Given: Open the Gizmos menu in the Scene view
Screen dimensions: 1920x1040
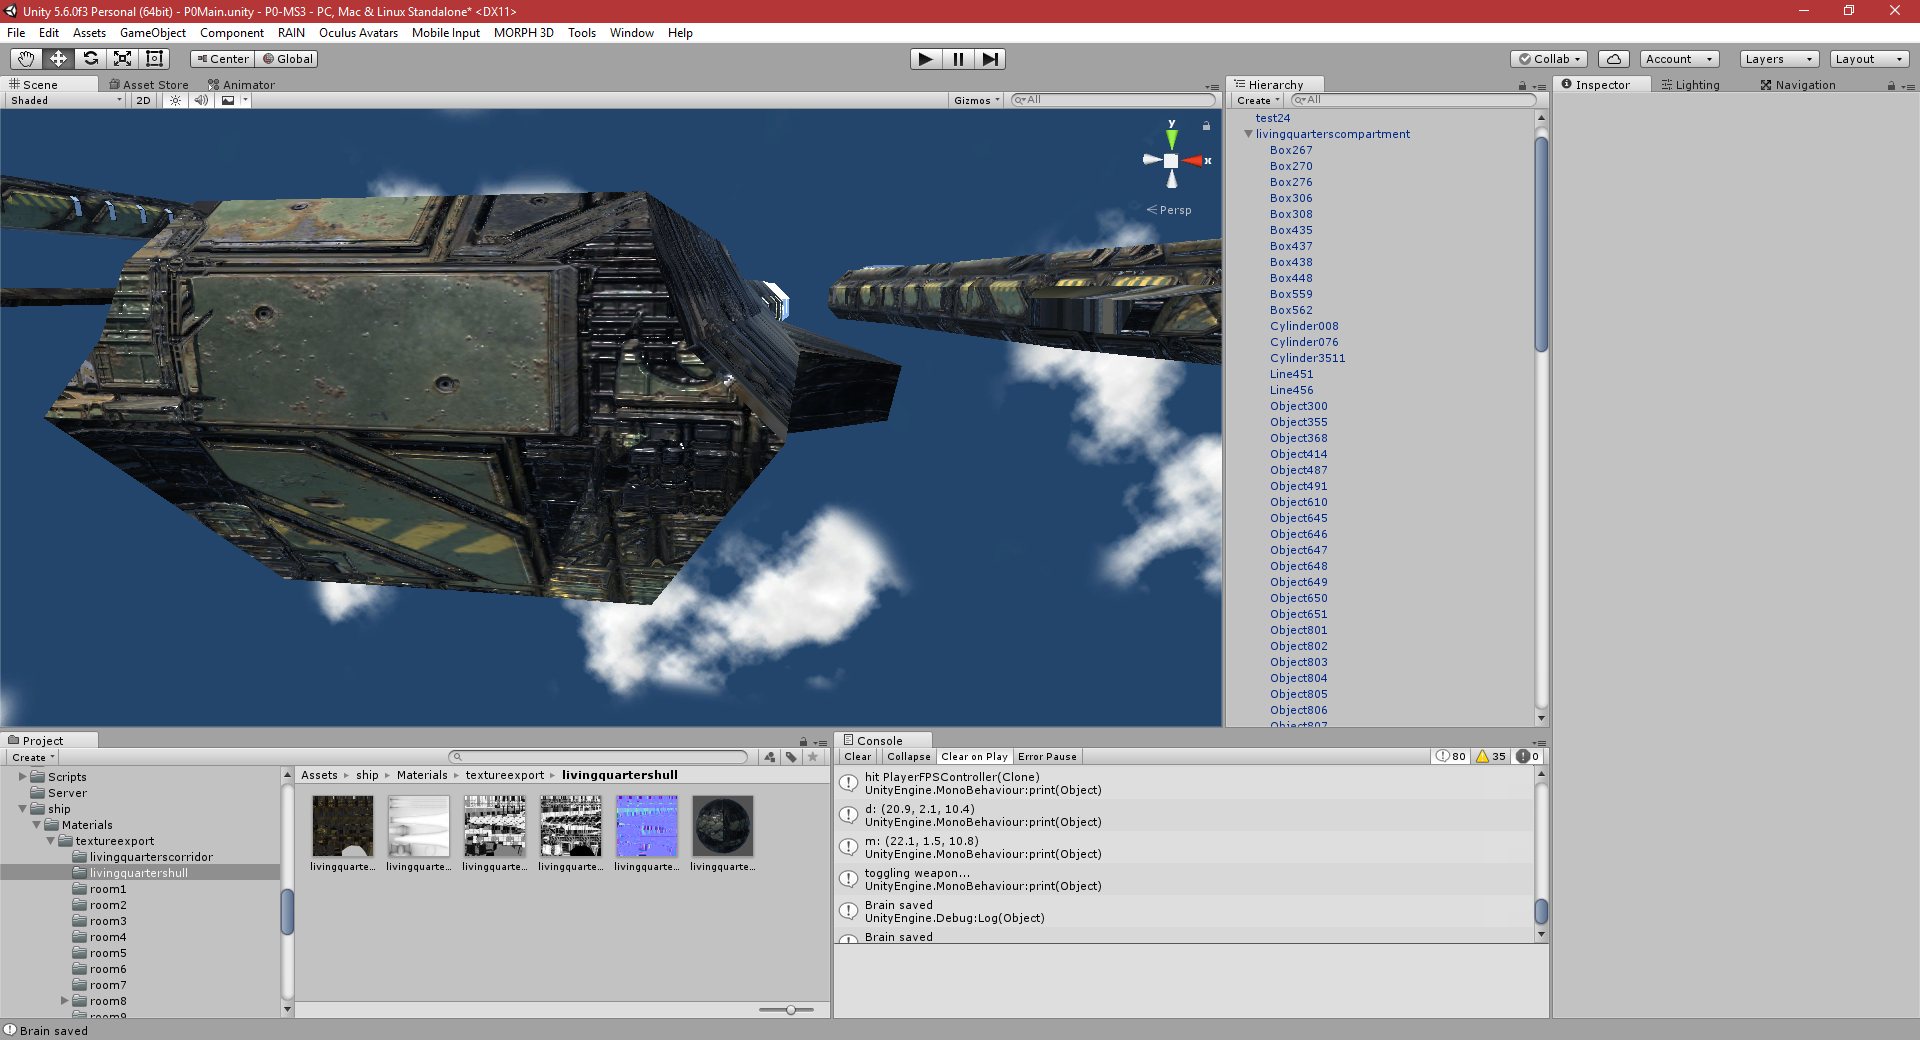Looking at the screenshot, I should (974, 100).
